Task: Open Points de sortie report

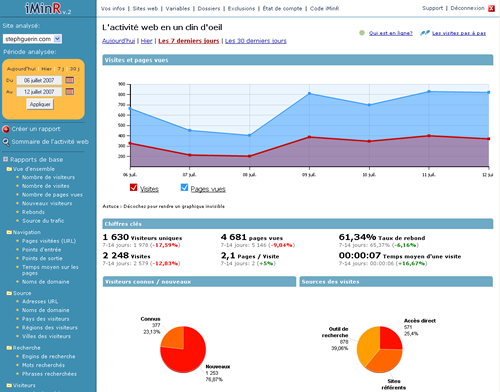Action: point(42,258)
